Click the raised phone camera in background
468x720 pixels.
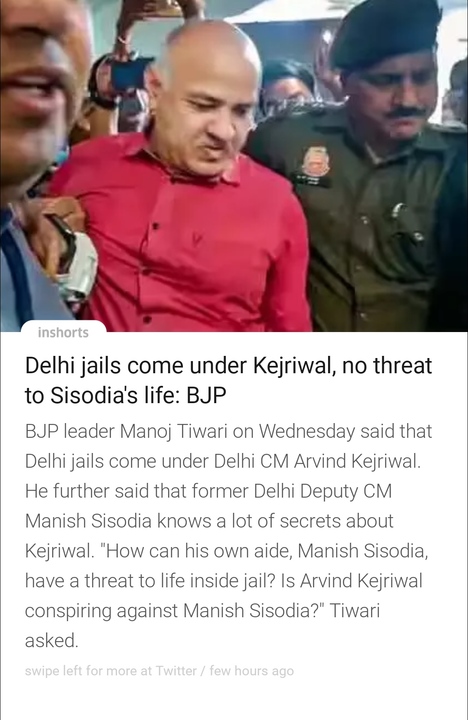(x=131, y=75)
